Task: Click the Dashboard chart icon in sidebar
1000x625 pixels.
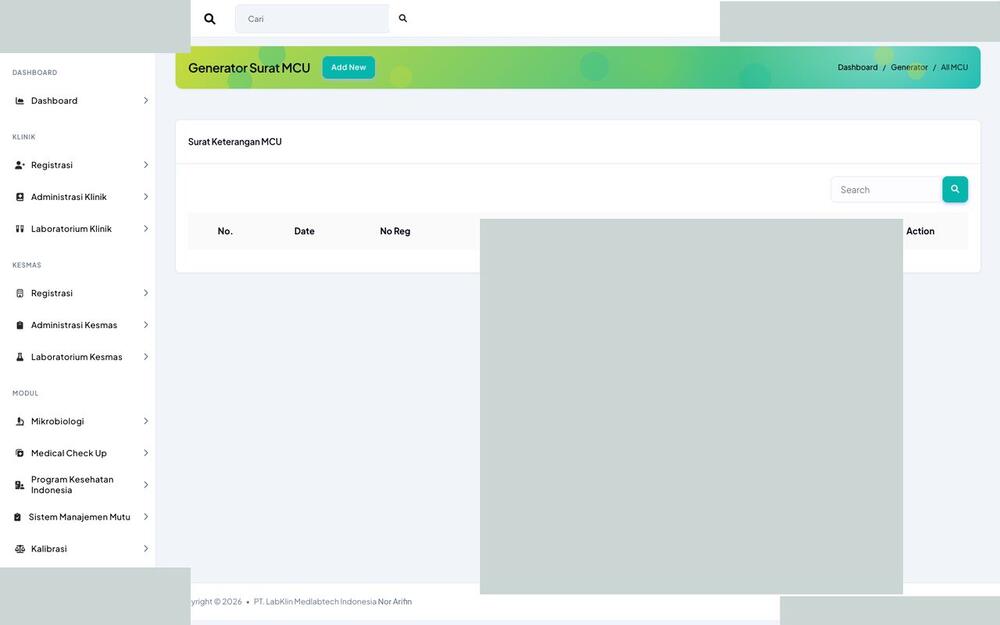Action: click(20, 101)
